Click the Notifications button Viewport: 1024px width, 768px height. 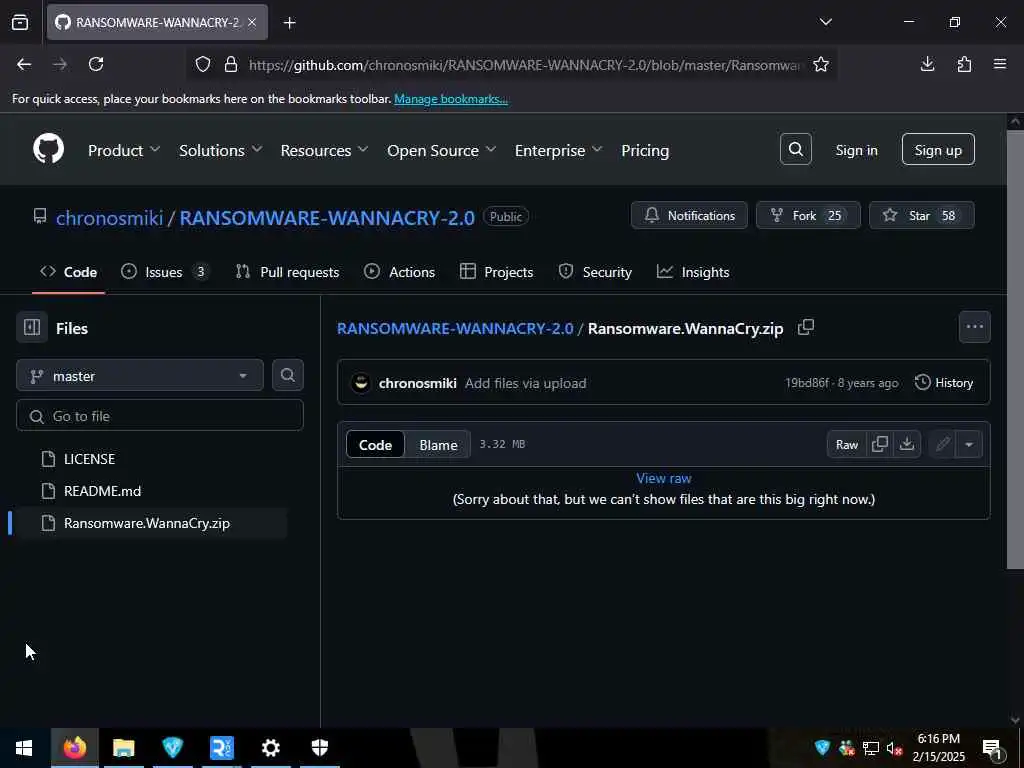pos(689,216)
